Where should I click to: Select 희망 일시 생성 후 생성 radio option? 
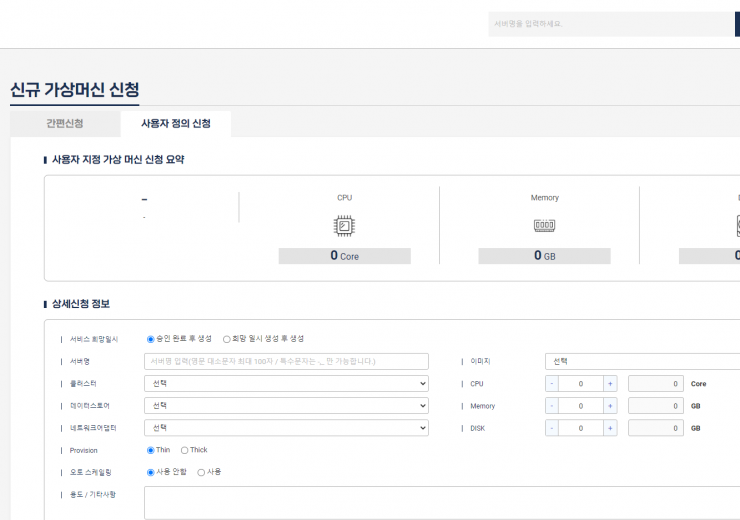[226, 339]
